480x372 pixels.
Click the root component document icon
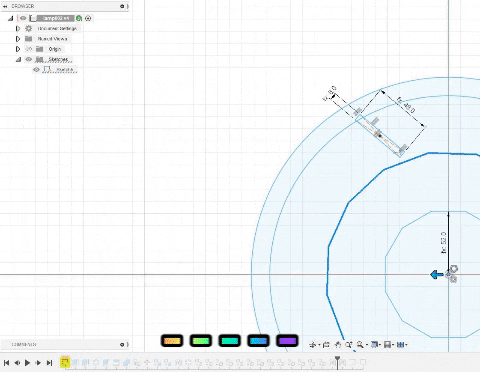pos(33,18)
